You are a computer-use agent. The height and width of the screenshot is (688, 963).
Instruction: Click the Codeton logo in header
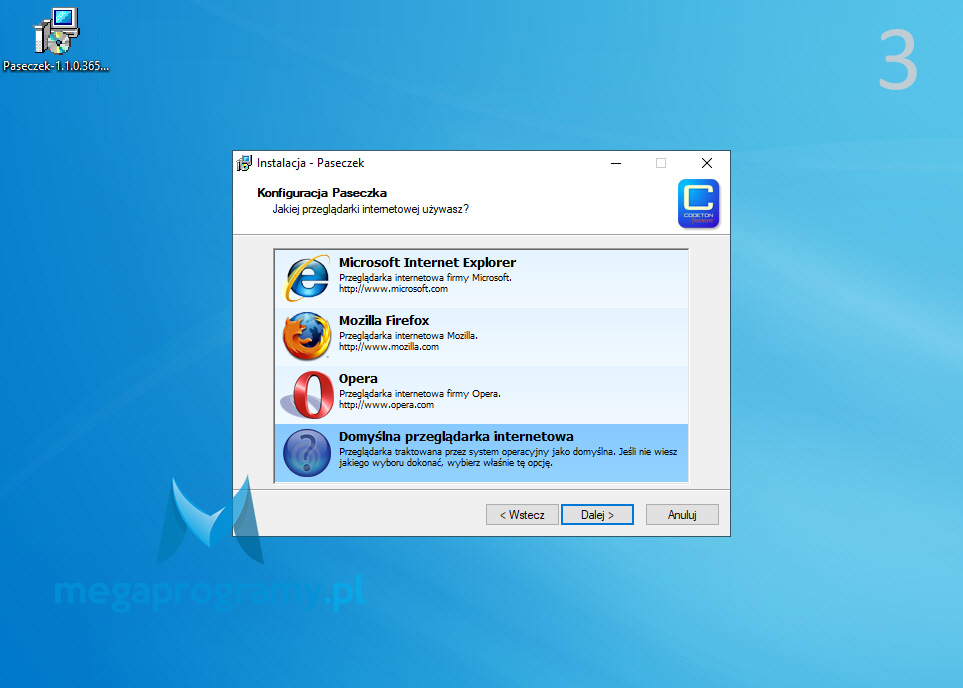[698, 204]
